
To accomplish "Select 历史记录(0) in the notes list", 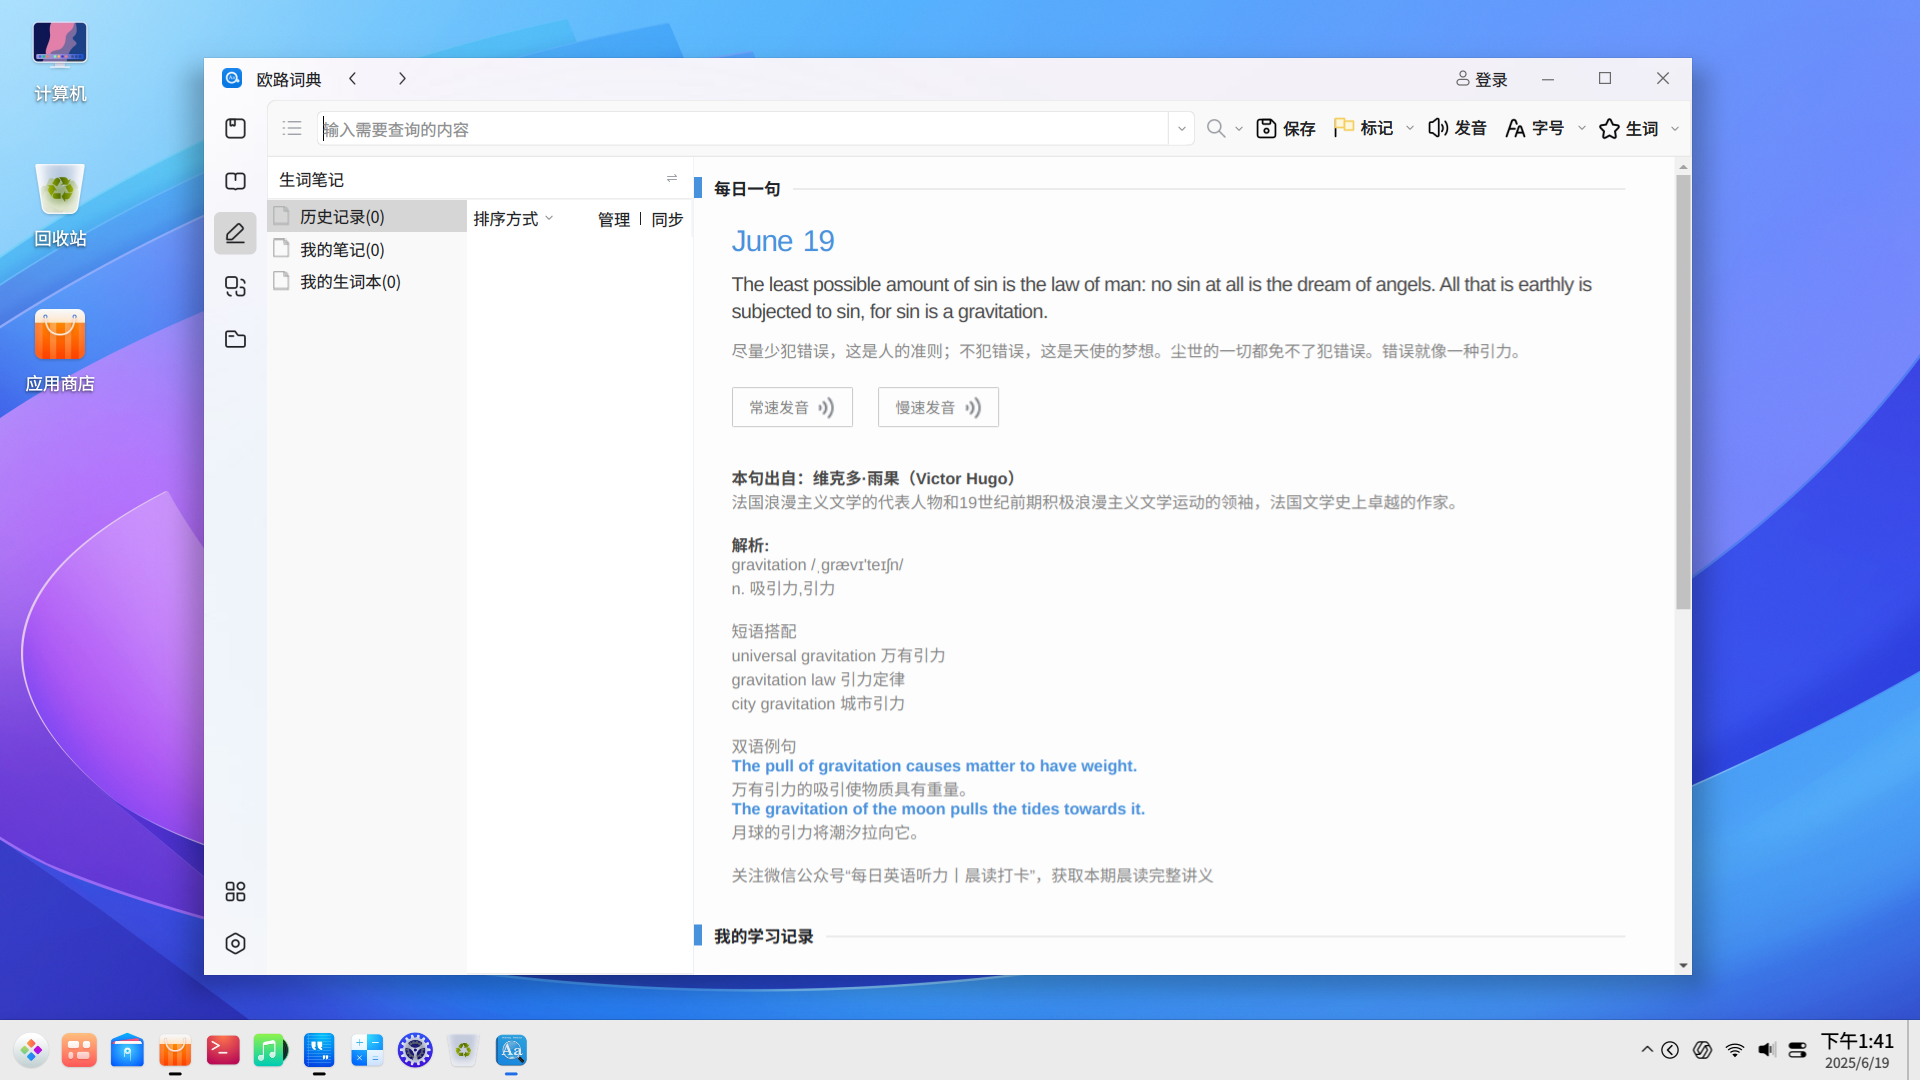I will (x=367, y=216).
